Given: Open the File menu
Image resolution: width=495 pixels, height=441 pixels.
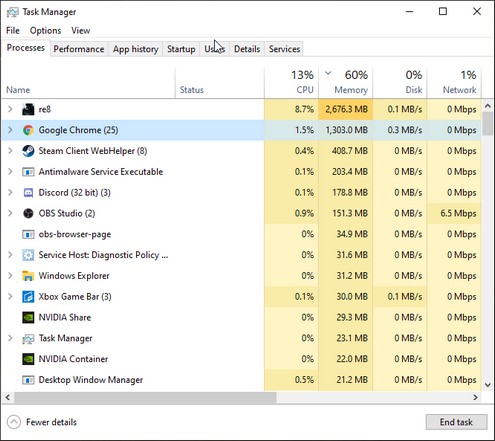Looking at the screenshot, I should pyautogui.click(x=13, y=31).
